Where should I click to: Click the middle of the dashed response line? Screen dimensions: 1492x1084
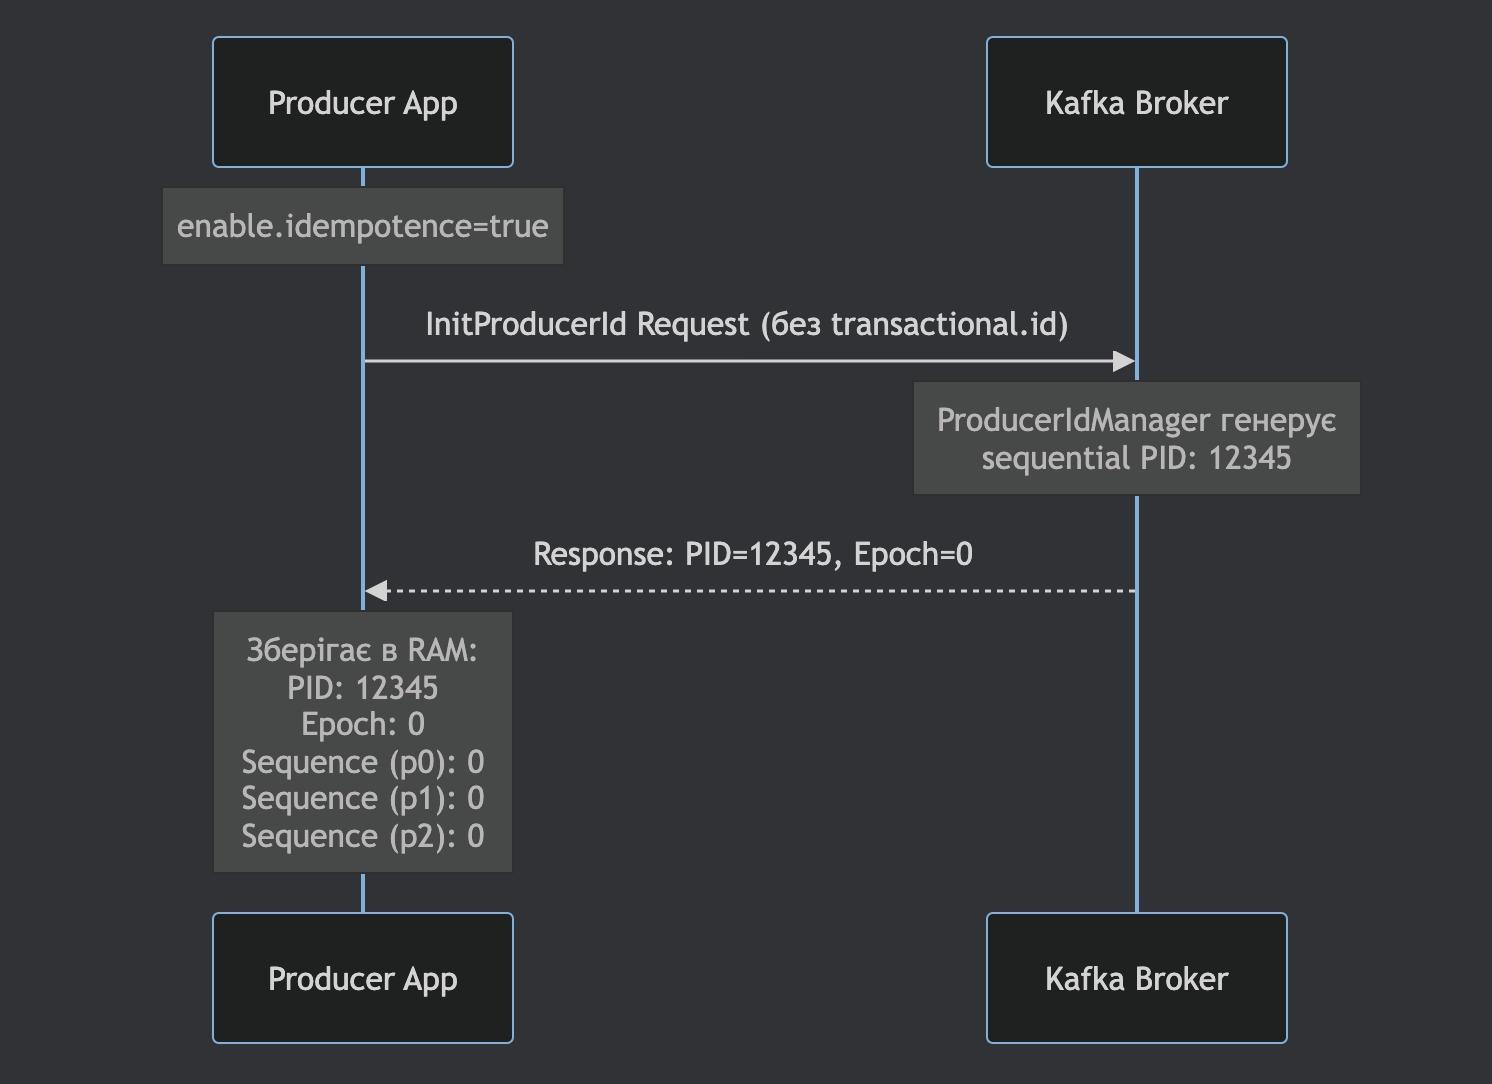[750, 591]
